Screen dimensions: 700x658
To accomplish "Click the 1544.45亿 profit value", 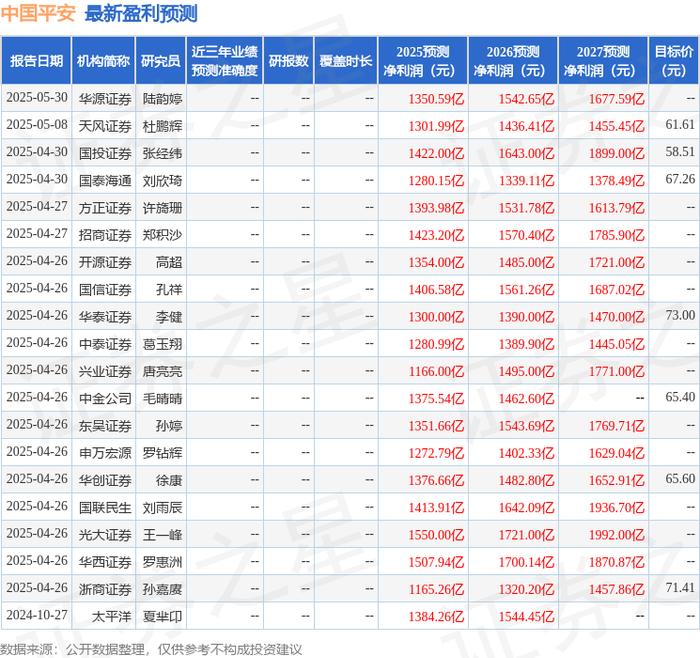I will point(526,616).
